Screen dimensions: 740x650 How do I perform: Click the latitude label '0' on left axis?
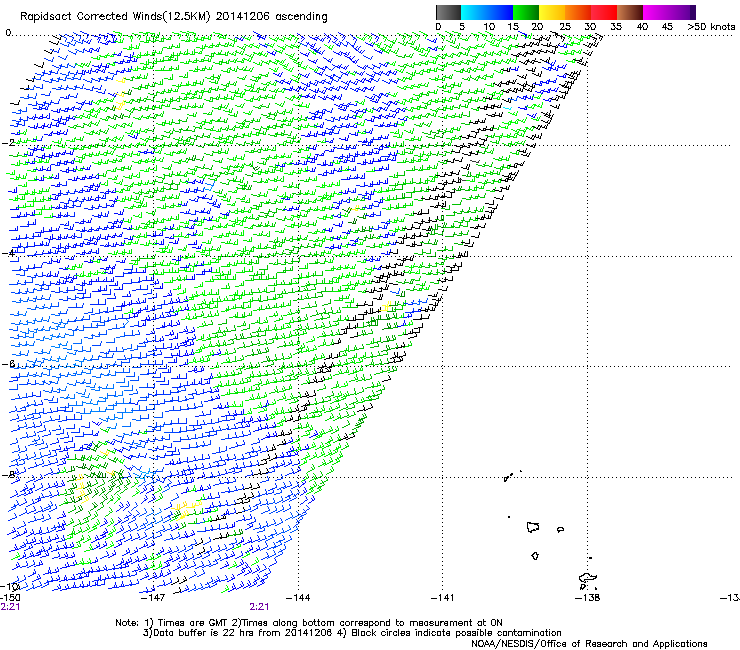pos(8,33)
